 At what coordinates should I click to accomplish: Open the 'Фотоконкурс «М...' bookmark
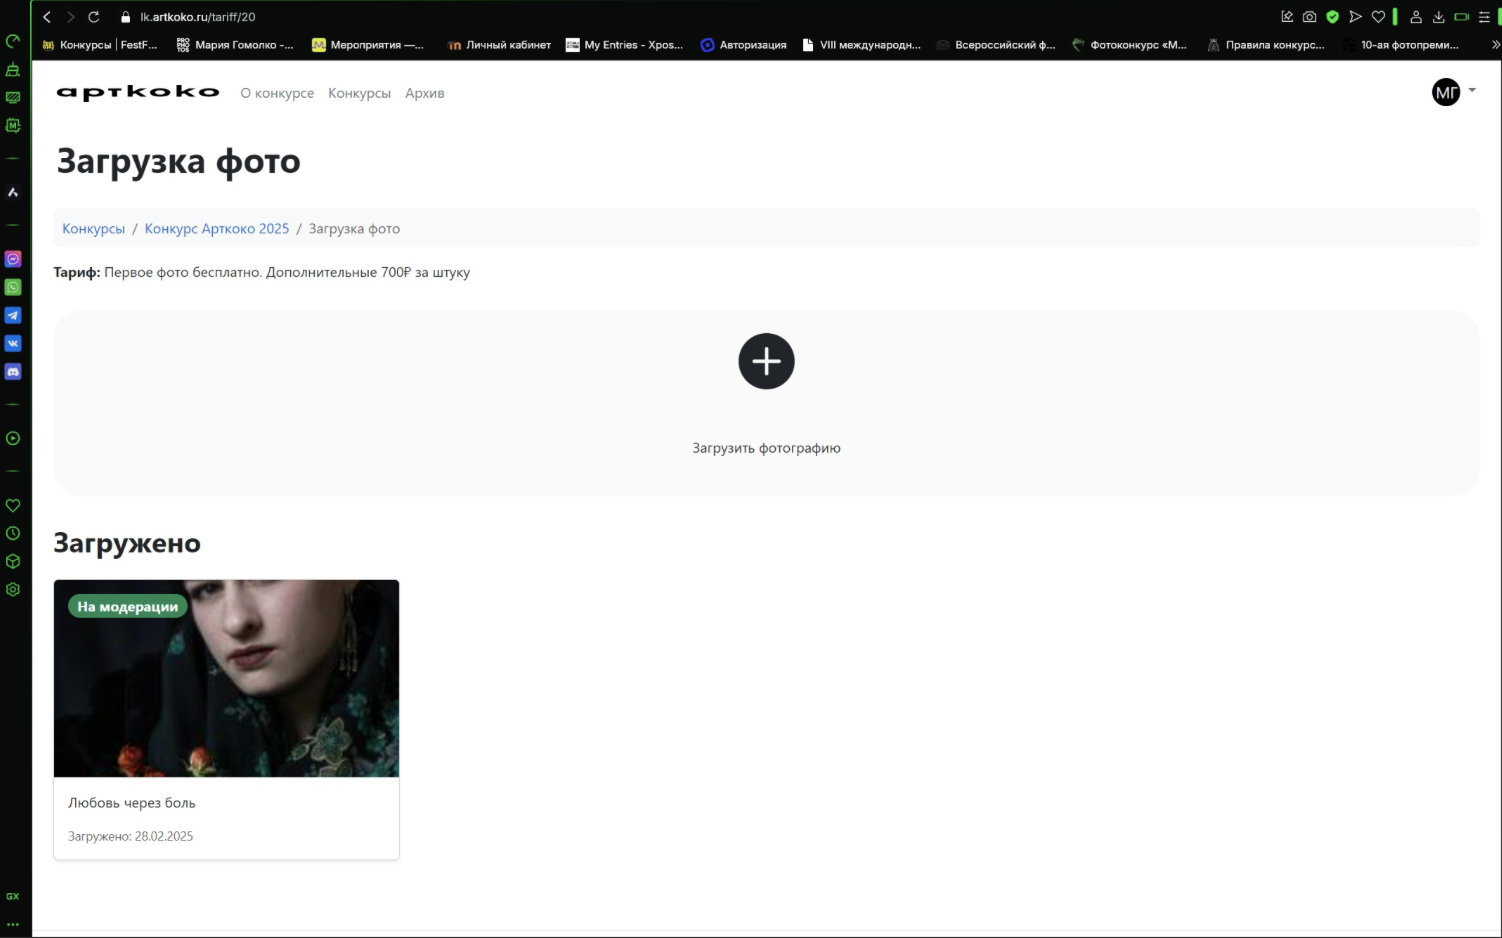1129,45
